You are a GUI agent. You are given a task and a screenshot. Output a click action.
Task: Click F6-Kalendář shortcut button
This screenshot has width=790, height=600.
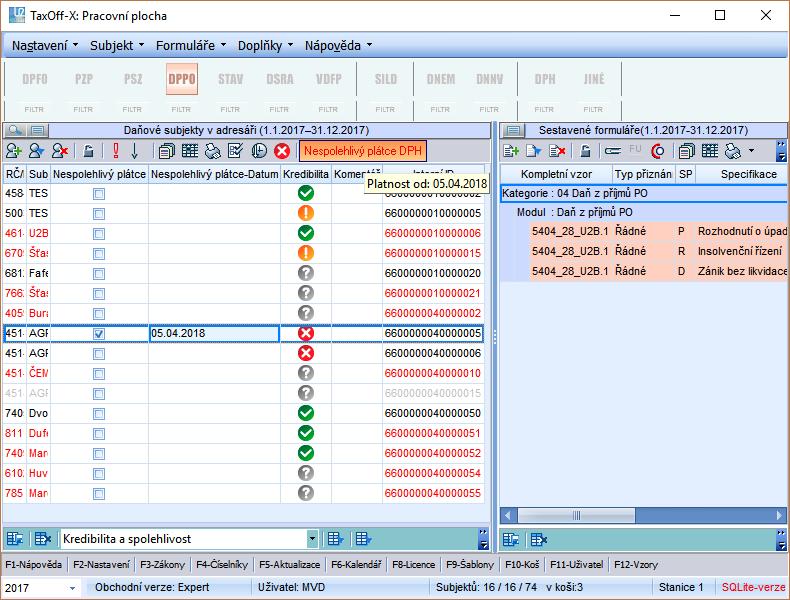pos(356,565)
